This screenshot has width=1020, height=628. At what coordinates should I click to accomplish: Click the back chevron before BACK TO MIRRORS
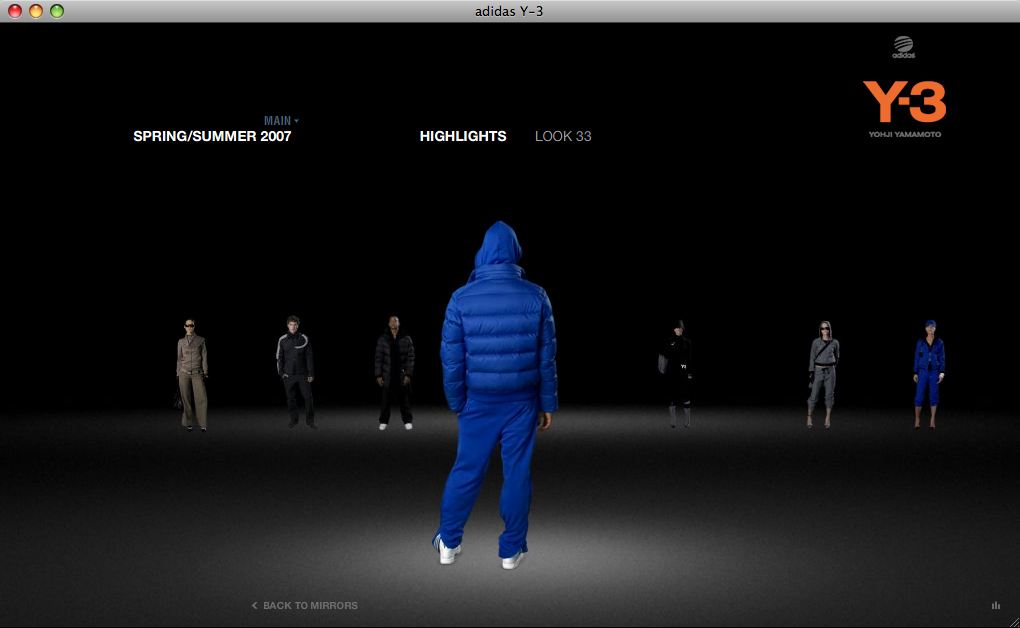click(254, 605)
